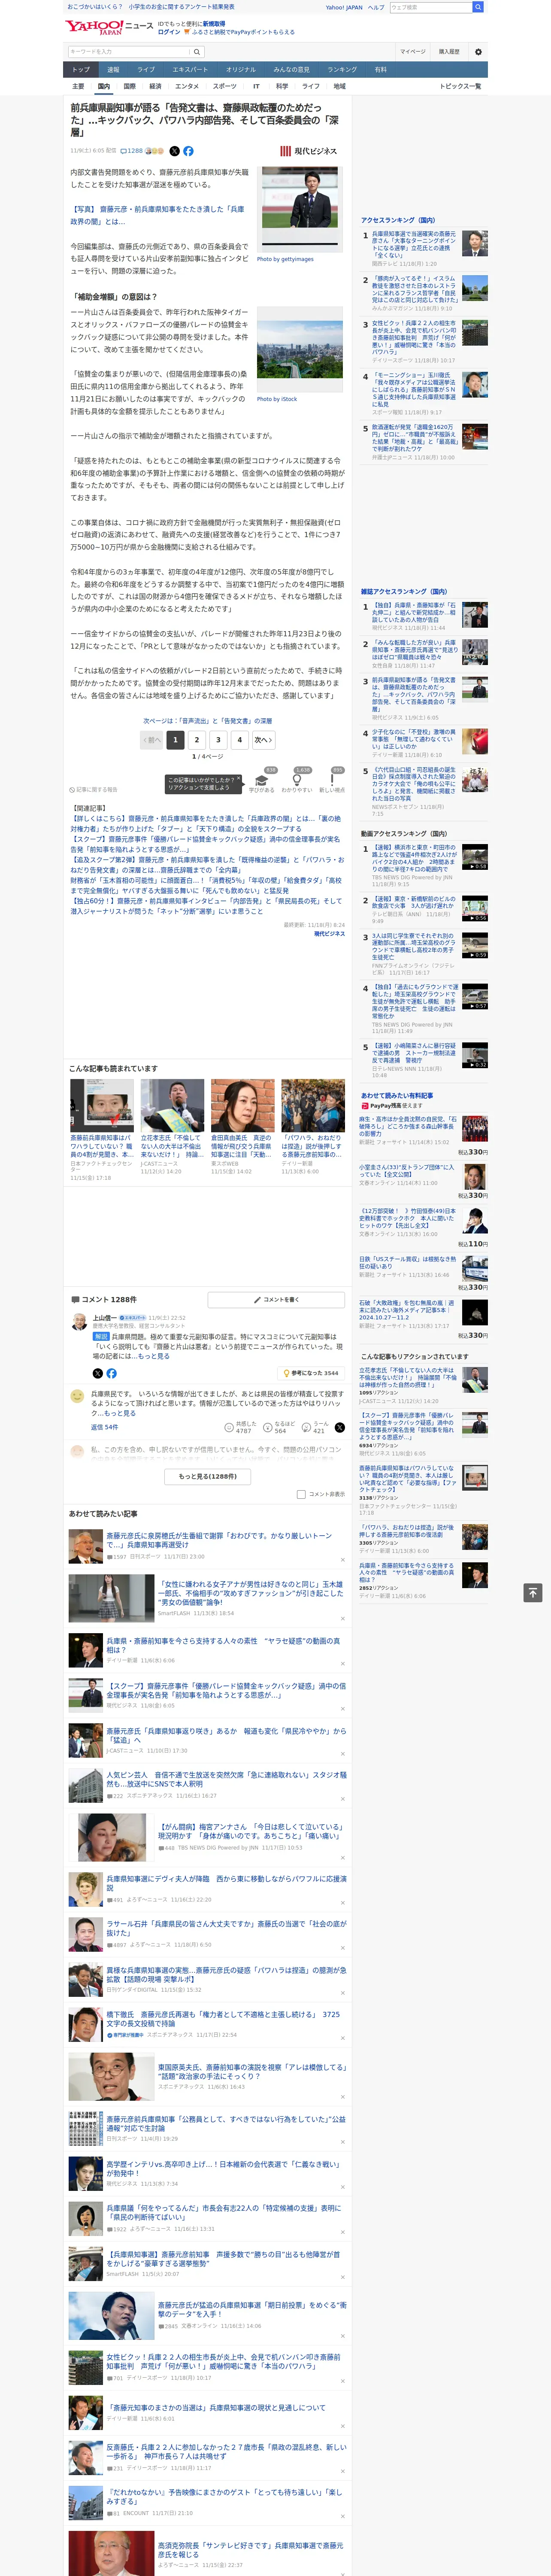The height and width of the screenshot is (2576, 551).
Task: Select IT category tab
Action: click(x=256, y=86)
